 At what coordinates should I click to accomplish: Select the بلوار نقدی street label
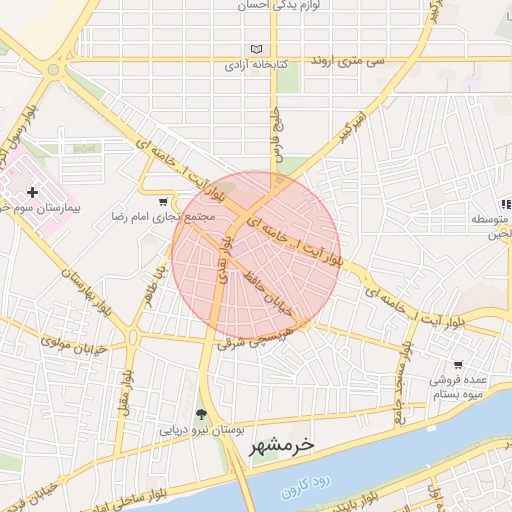pos(224,260)
